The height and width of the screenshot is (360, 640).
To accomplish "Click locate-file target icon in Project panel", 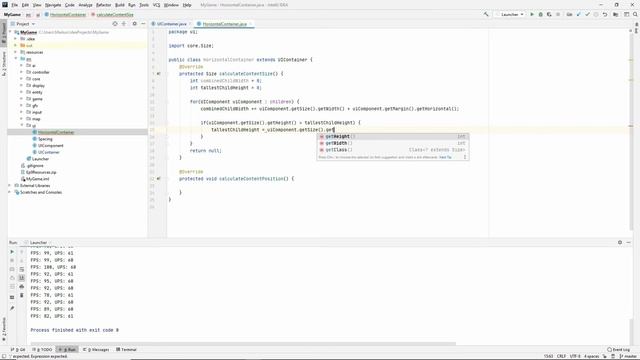I will pyautogui.click(x=115, y=24).
